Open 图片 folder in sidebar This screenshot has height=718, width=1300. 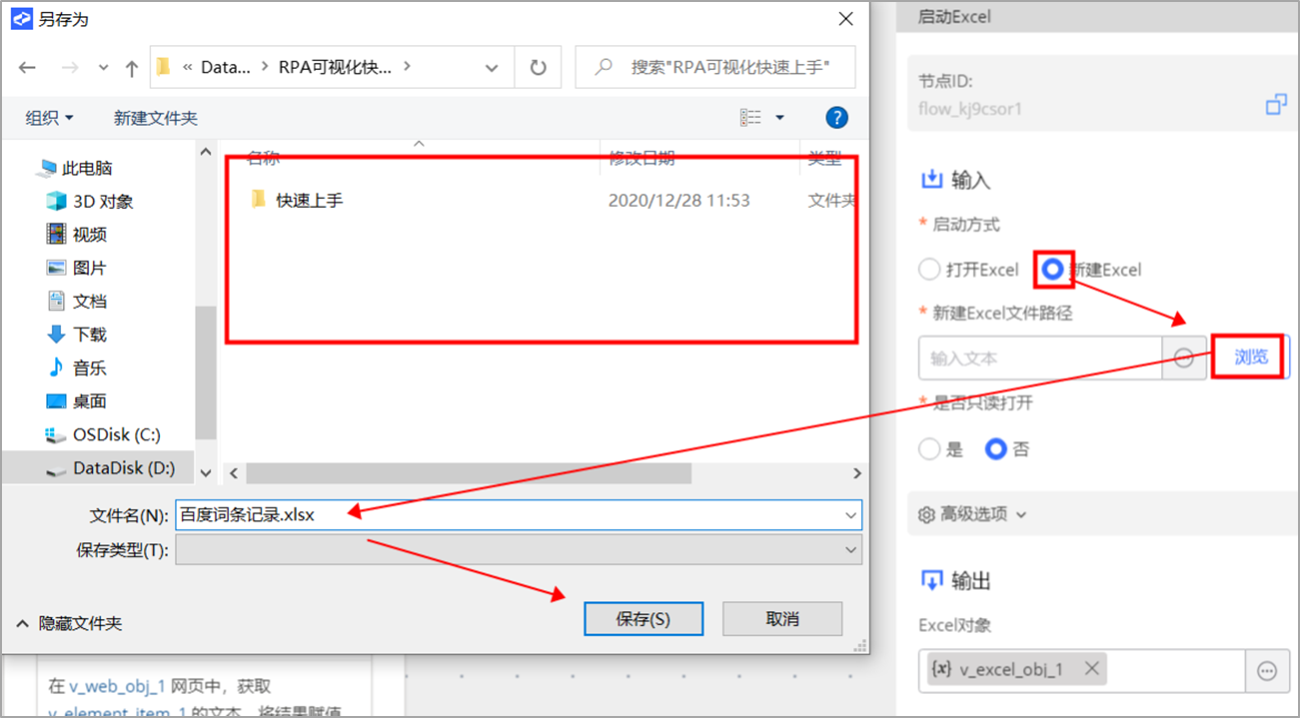77,268
